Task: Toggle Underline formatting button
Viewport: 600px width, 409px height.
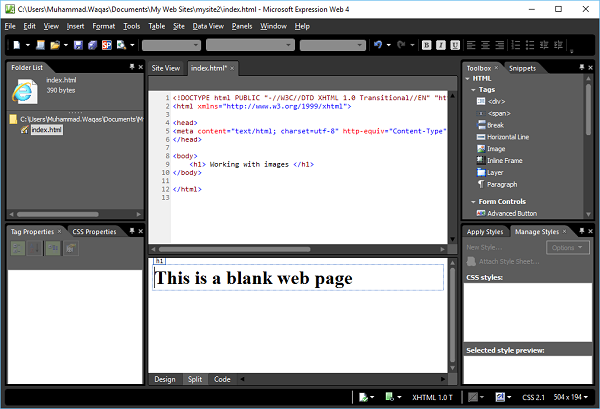Action: pyautogui.click(x=454, y=45)
